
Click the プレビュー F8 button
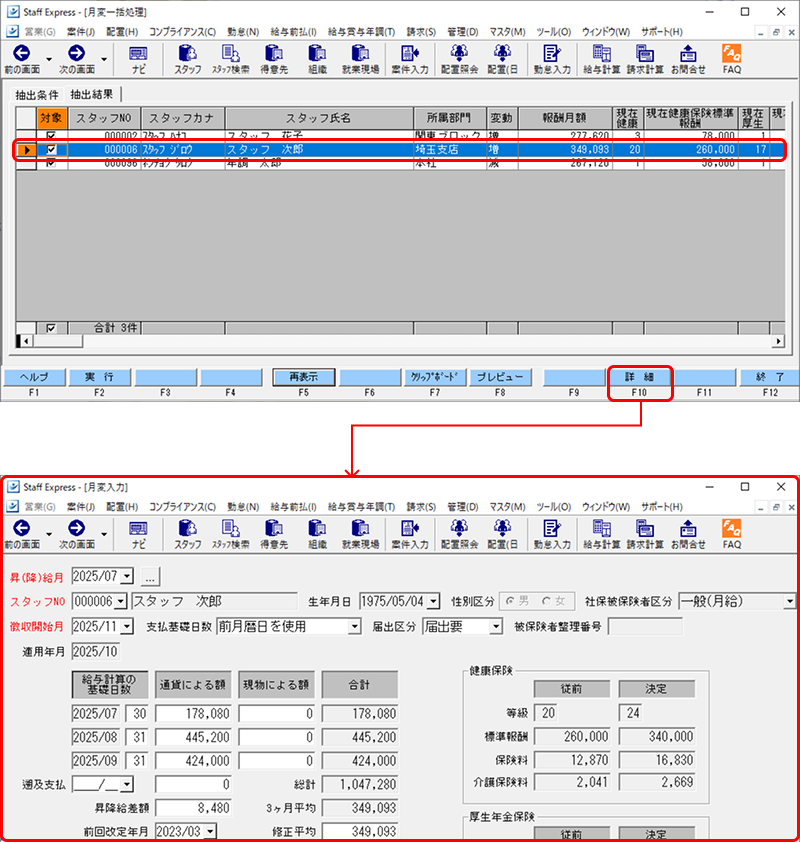click(500, 378)
